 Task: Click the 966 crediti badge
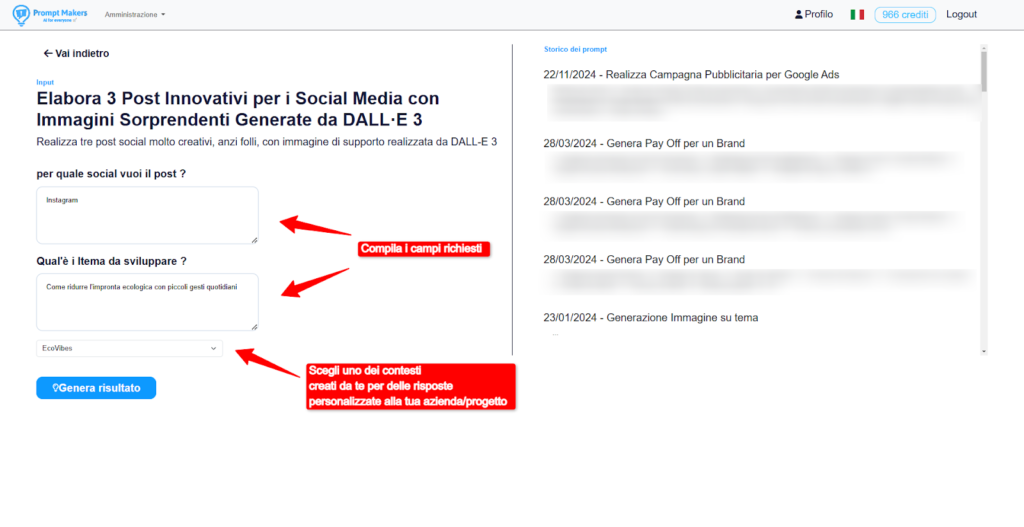click(904, 14)
